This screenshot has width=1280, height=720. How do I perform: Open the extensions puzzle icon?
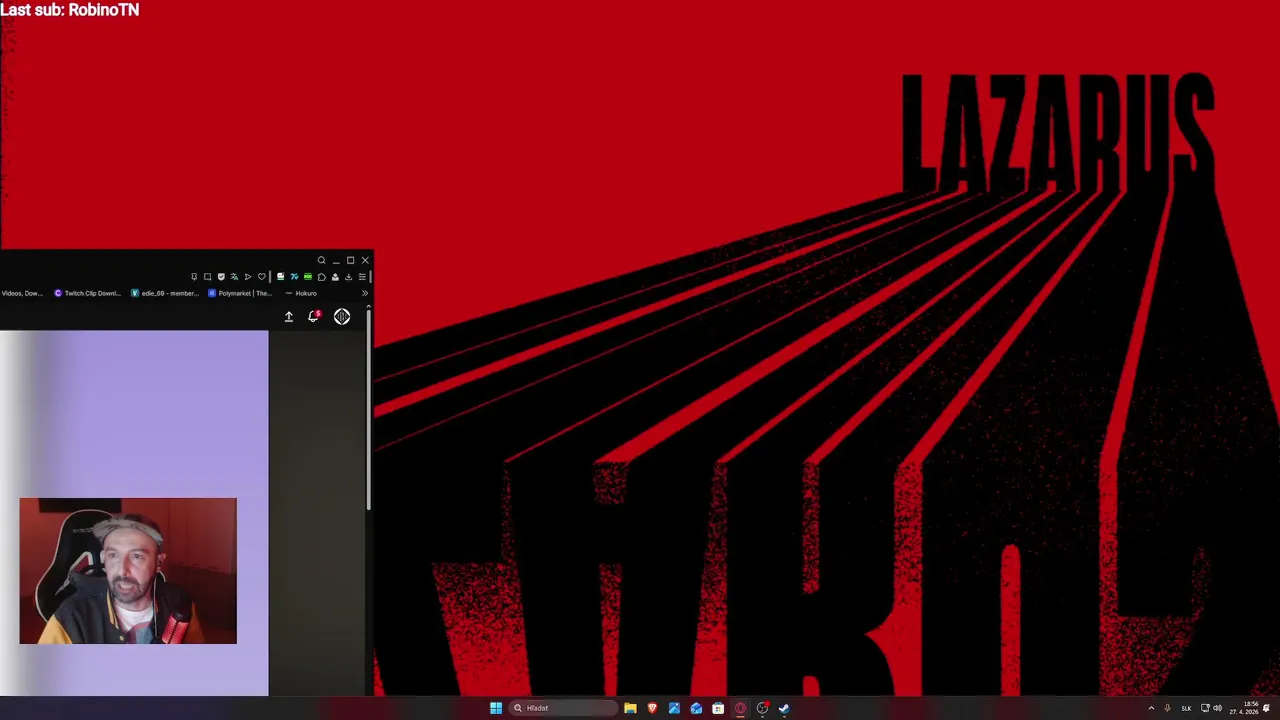[x=321, y=277]
